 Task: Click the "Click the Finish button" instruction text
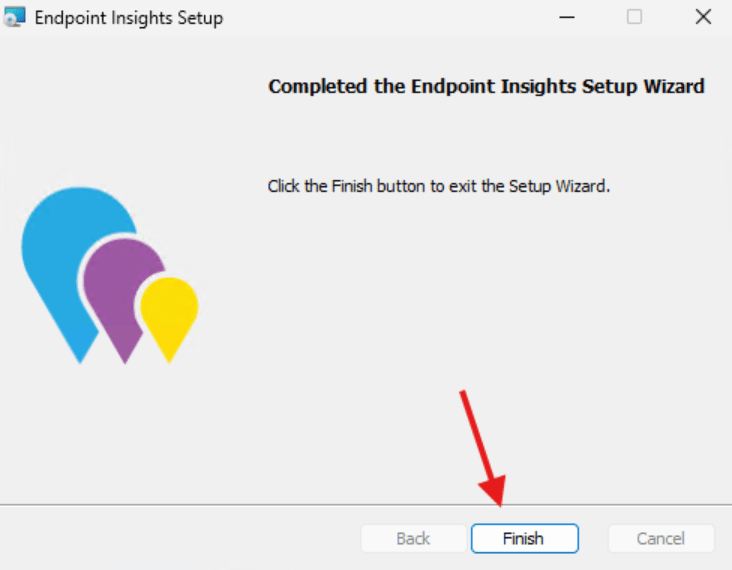click(x=438, y=187)
